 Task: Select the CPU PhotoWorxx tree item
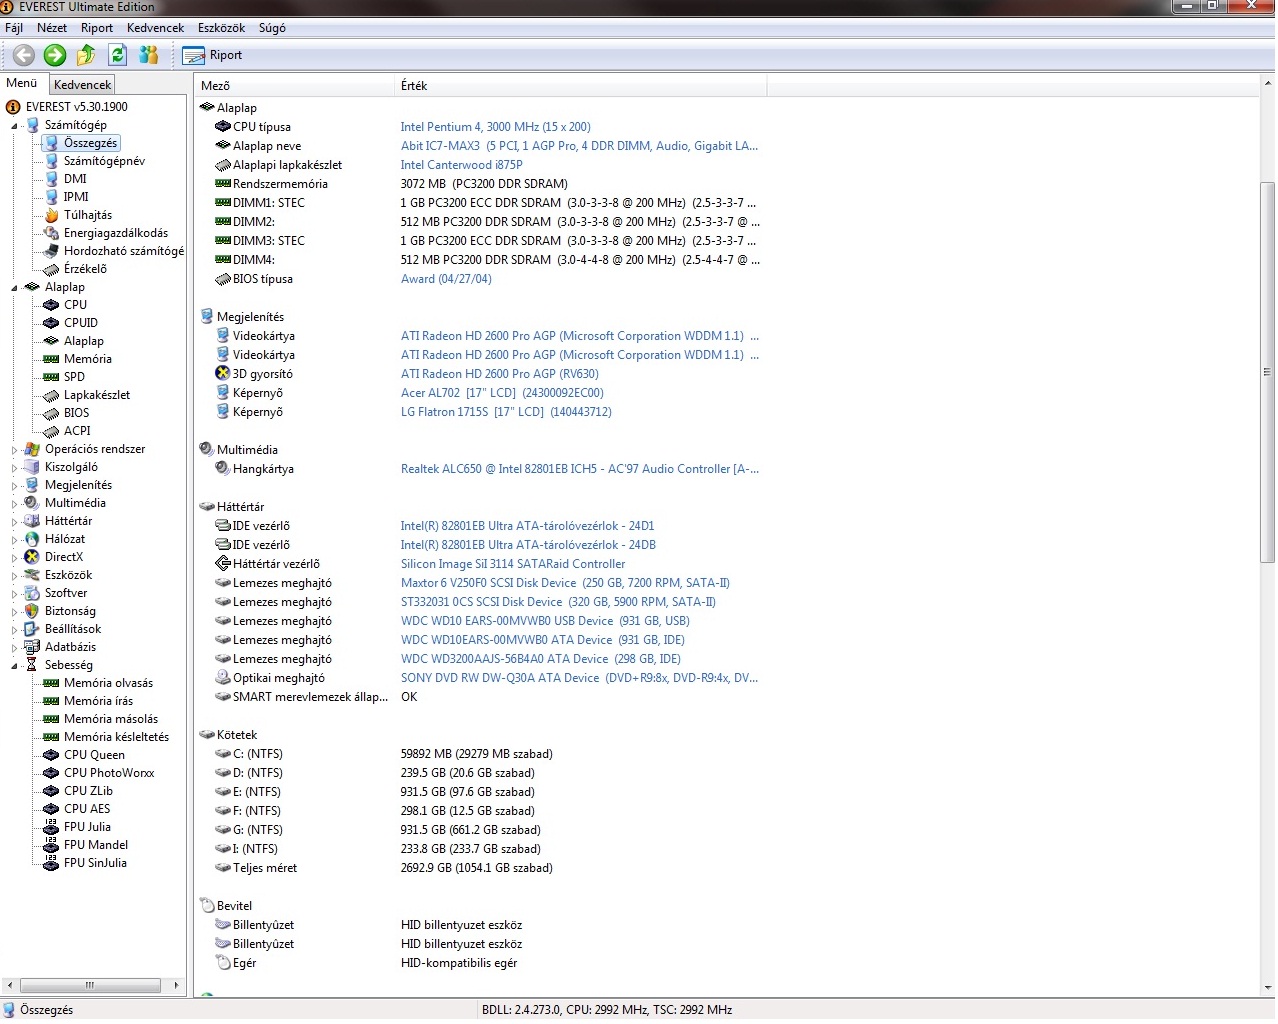[x=109, y=773]
